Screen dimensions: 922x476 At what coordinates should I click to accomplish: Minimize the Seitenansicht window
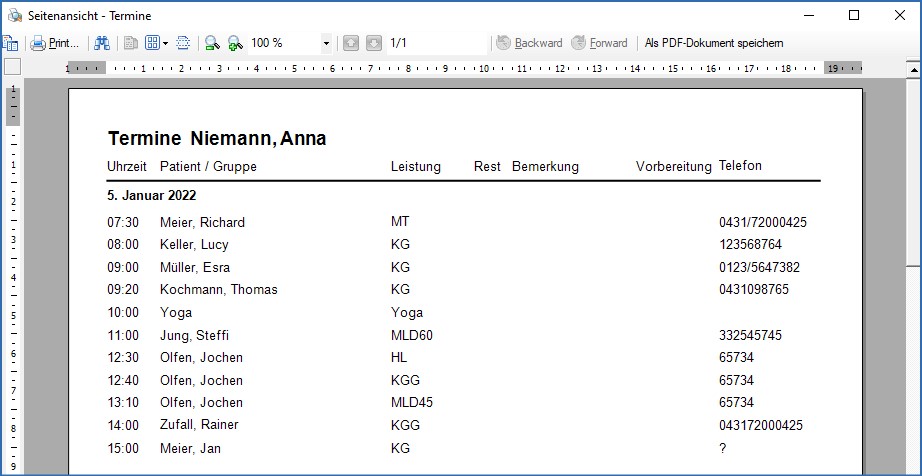(x=809, y=15)
